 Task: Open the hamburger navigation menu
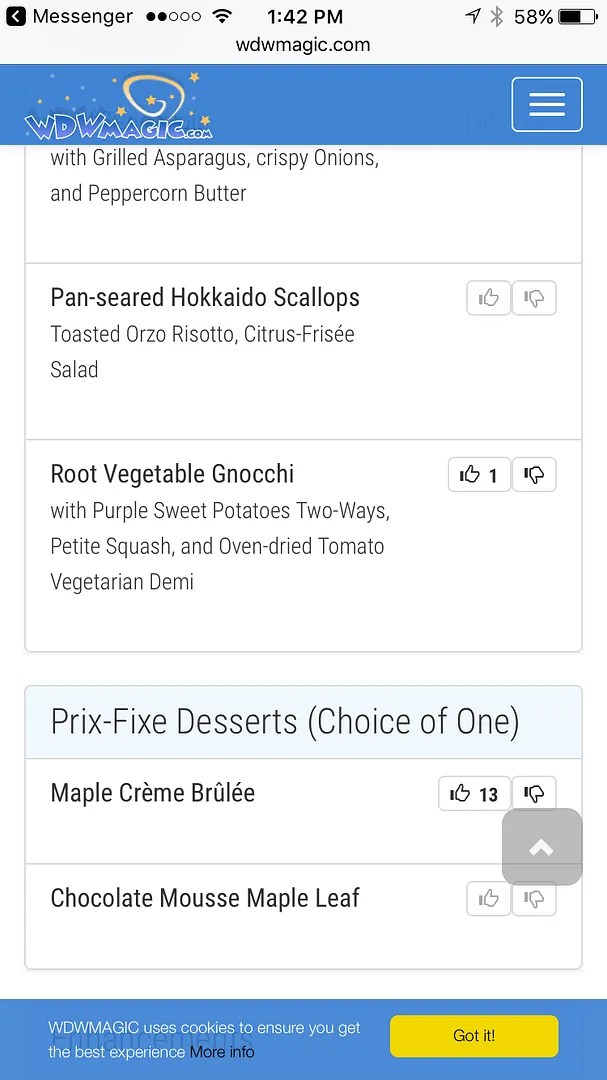coord(546,104)
